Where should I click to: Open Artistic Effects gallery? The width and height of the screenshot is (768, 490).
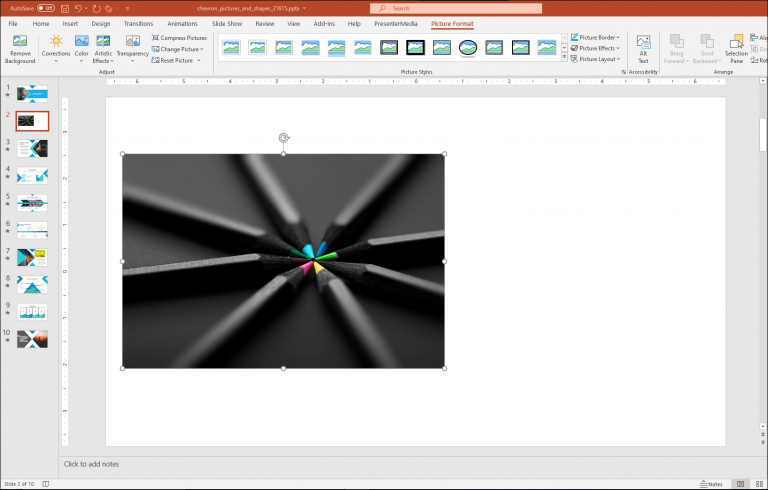coord(103,49)
